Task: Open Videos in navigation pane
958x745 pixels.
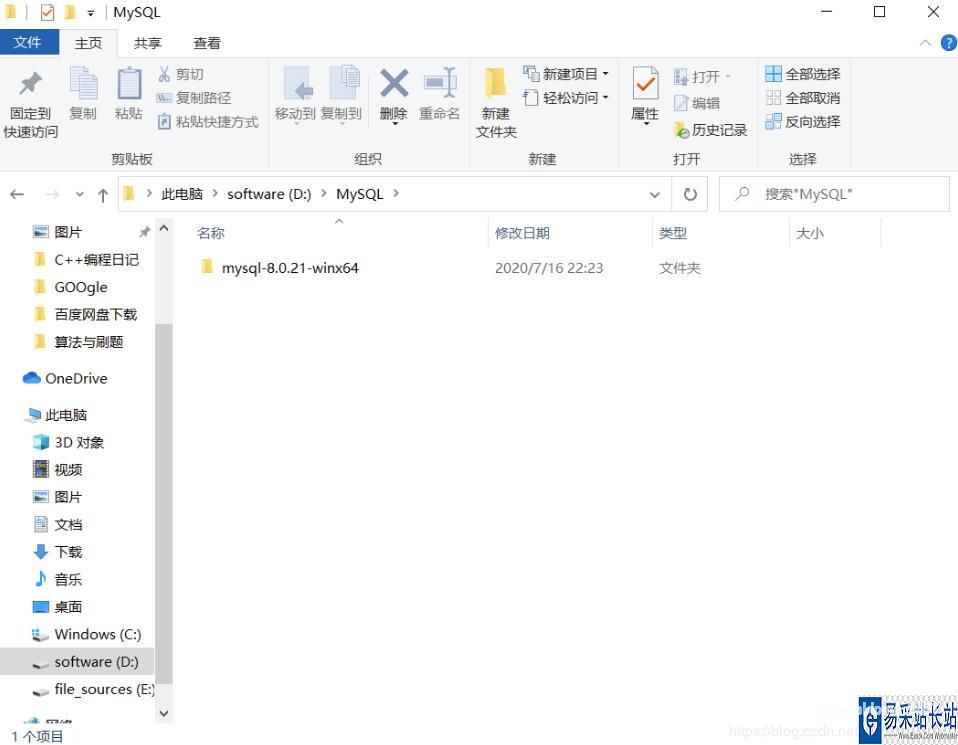Action: (x=57, y=469)
